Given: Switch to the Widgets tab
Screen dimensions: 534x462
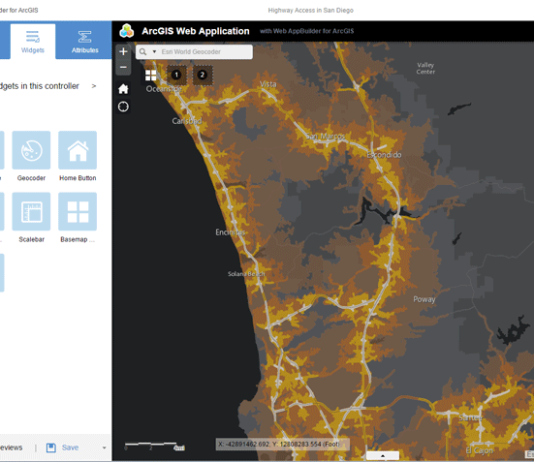Looking at the screenshot, I should click(x=33, y=41).
